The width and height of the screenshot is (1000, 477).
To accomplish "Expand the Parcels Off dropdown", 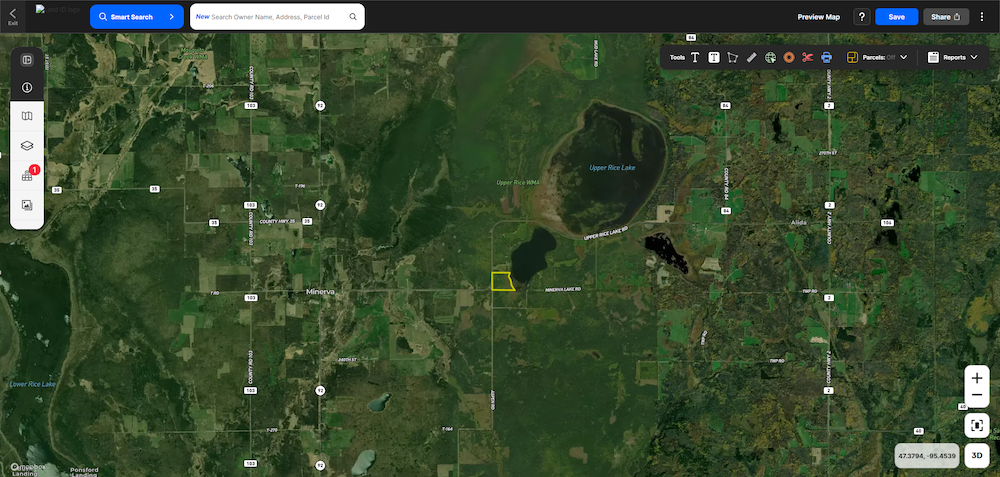I will click(x=903, y=58).
